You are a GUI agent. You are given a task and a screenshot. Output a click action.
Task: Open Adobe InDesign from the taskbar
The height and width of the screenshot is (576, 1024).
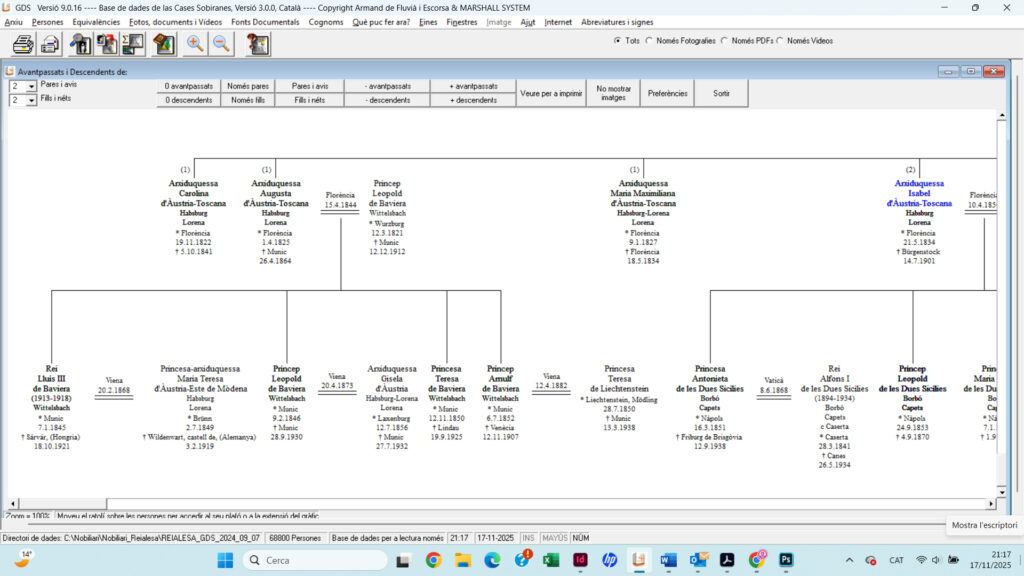581,560
